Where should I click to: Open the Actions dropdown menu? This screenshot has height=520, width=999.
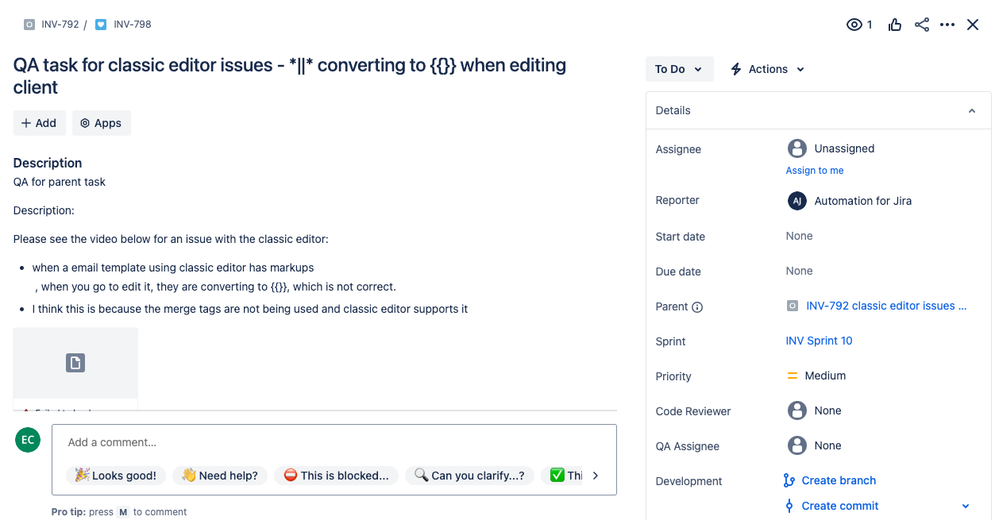point(768,69)
